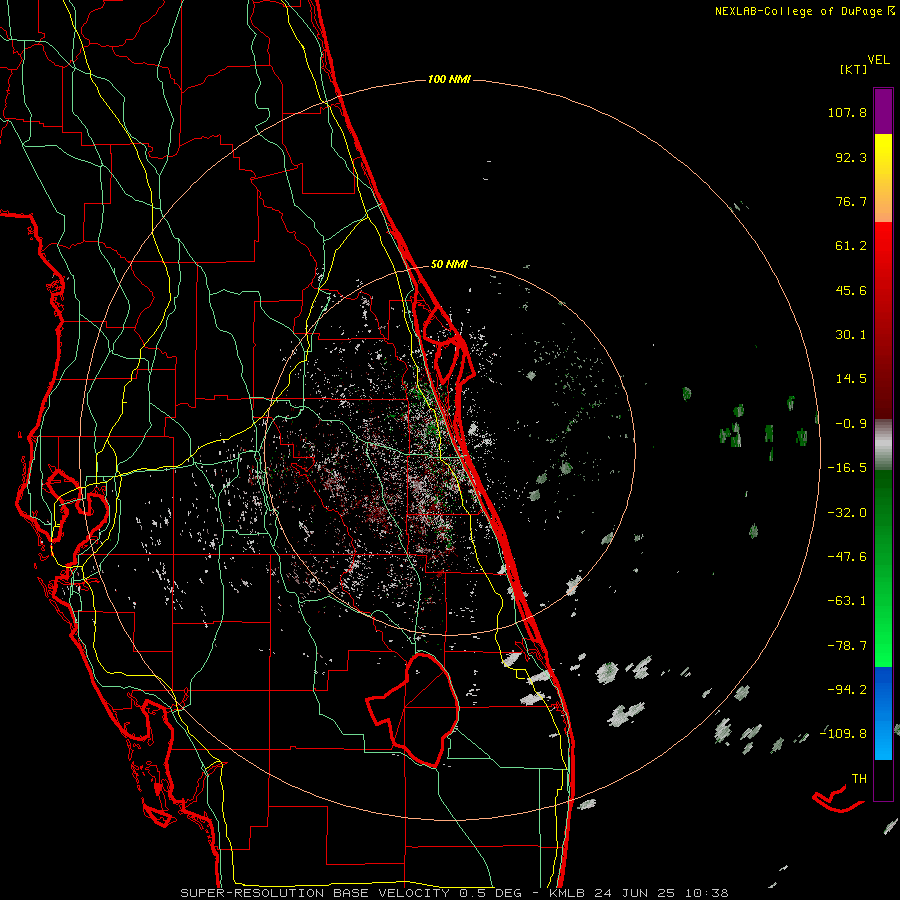
Task: Click the 50 NMI range ring label
Action: click(x=449, y=264)
